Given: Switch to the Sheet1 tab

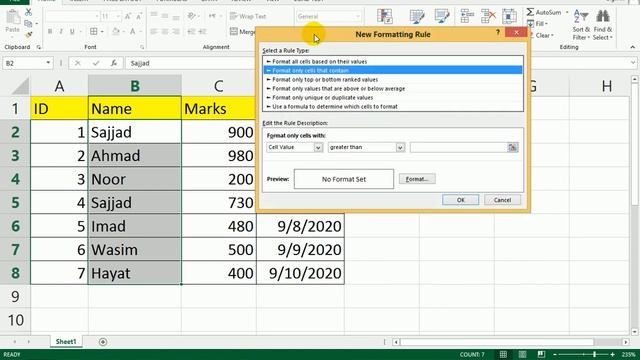Looking at the screenshot, I should coord(66,342).
